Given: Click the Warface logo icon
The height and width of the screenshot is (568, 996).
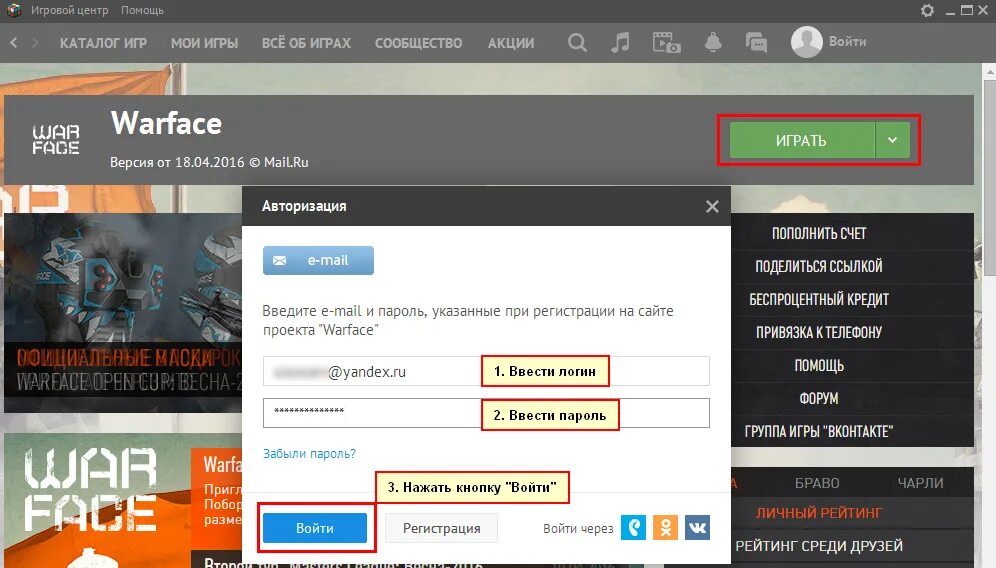Looking at the screenshot, I should tap(56, 139).
